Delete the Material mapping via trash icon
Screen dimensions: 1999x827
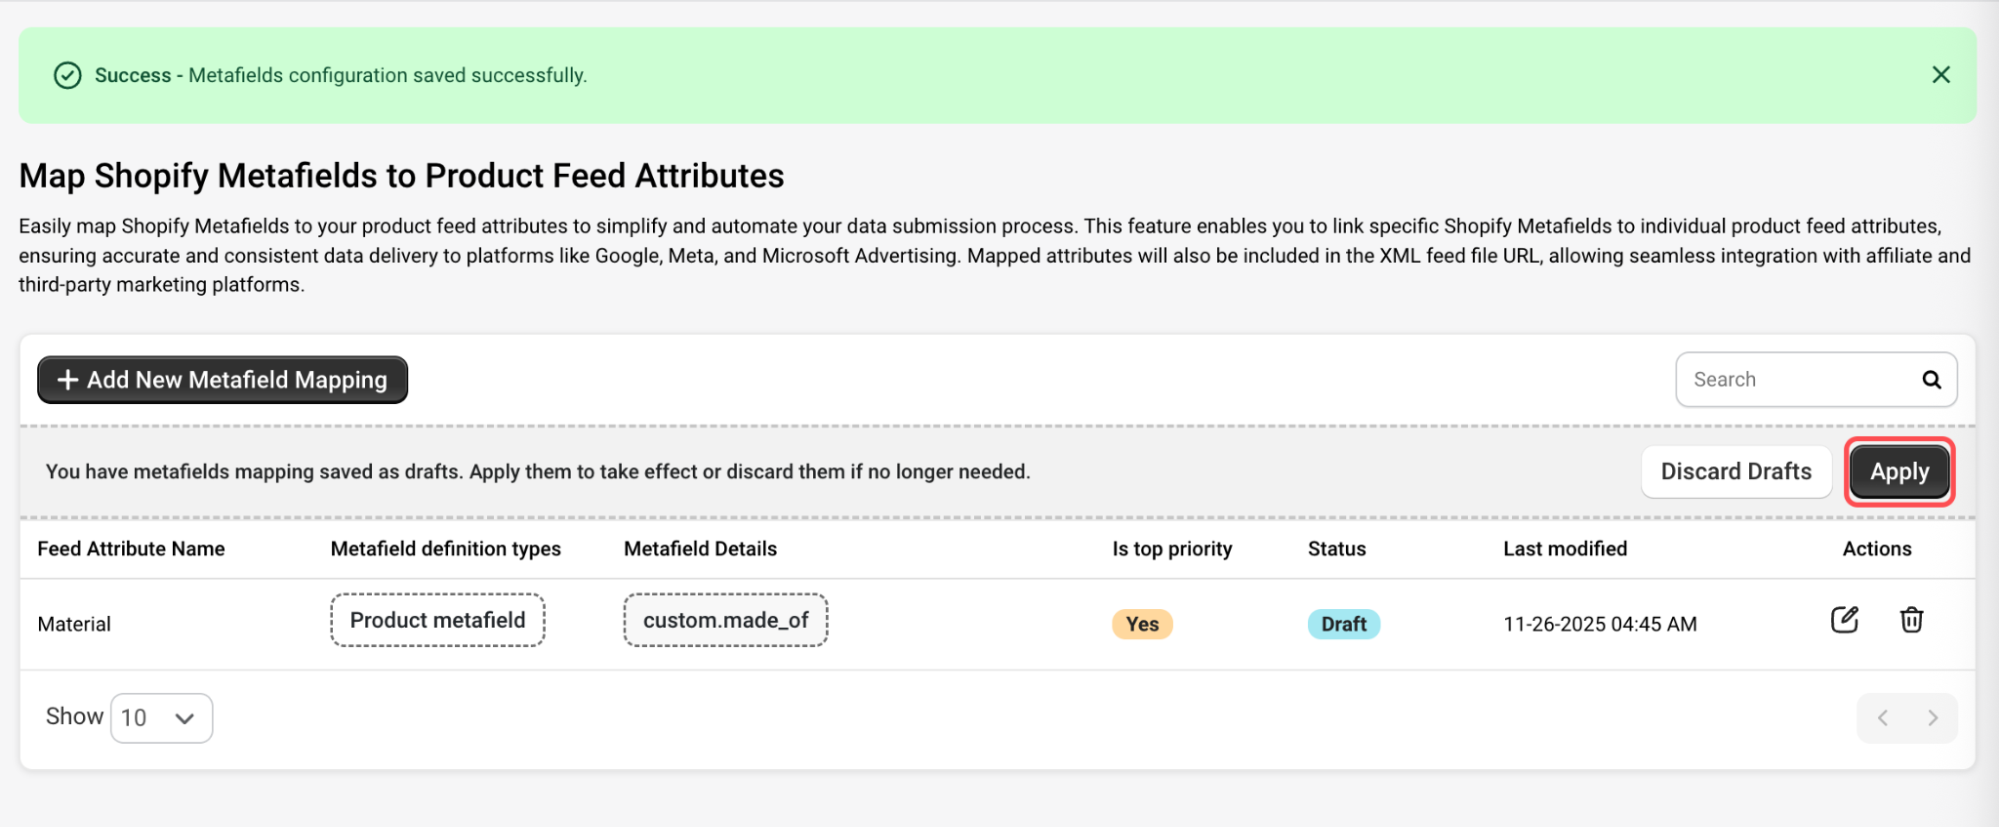(x=1911, y=620)
